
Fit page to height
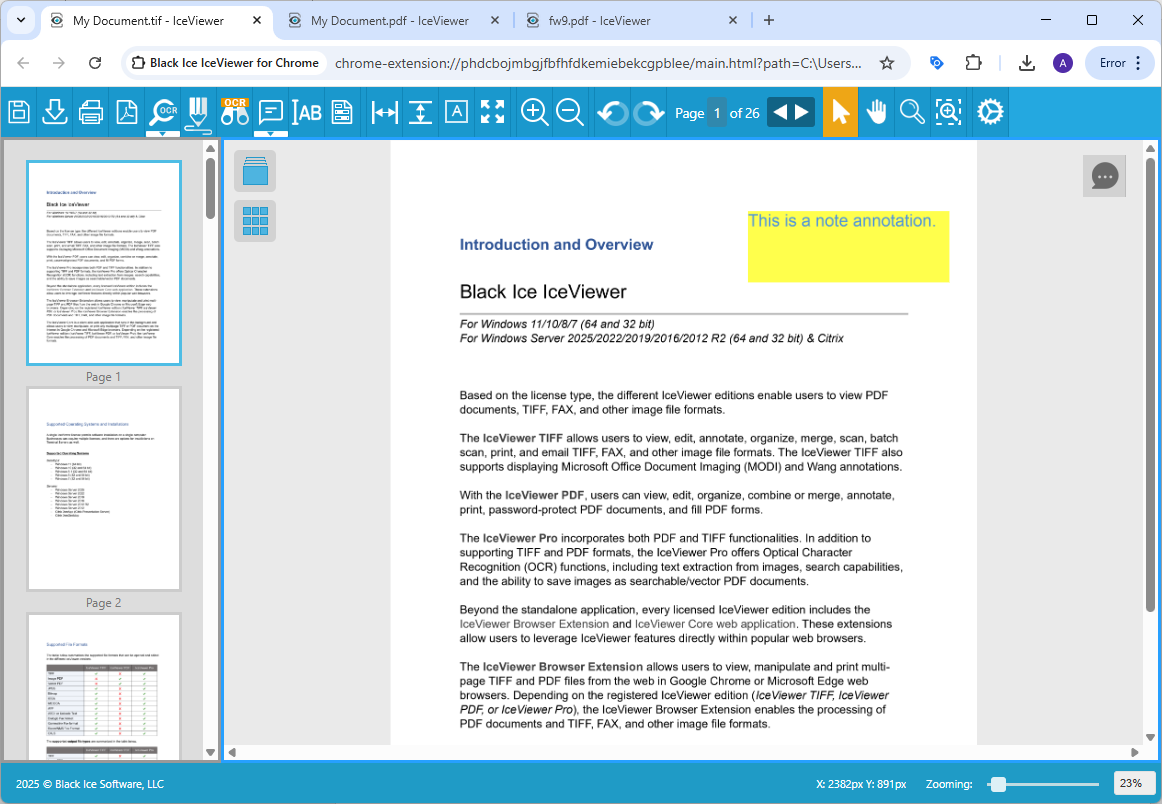click(x=420, y=113)
